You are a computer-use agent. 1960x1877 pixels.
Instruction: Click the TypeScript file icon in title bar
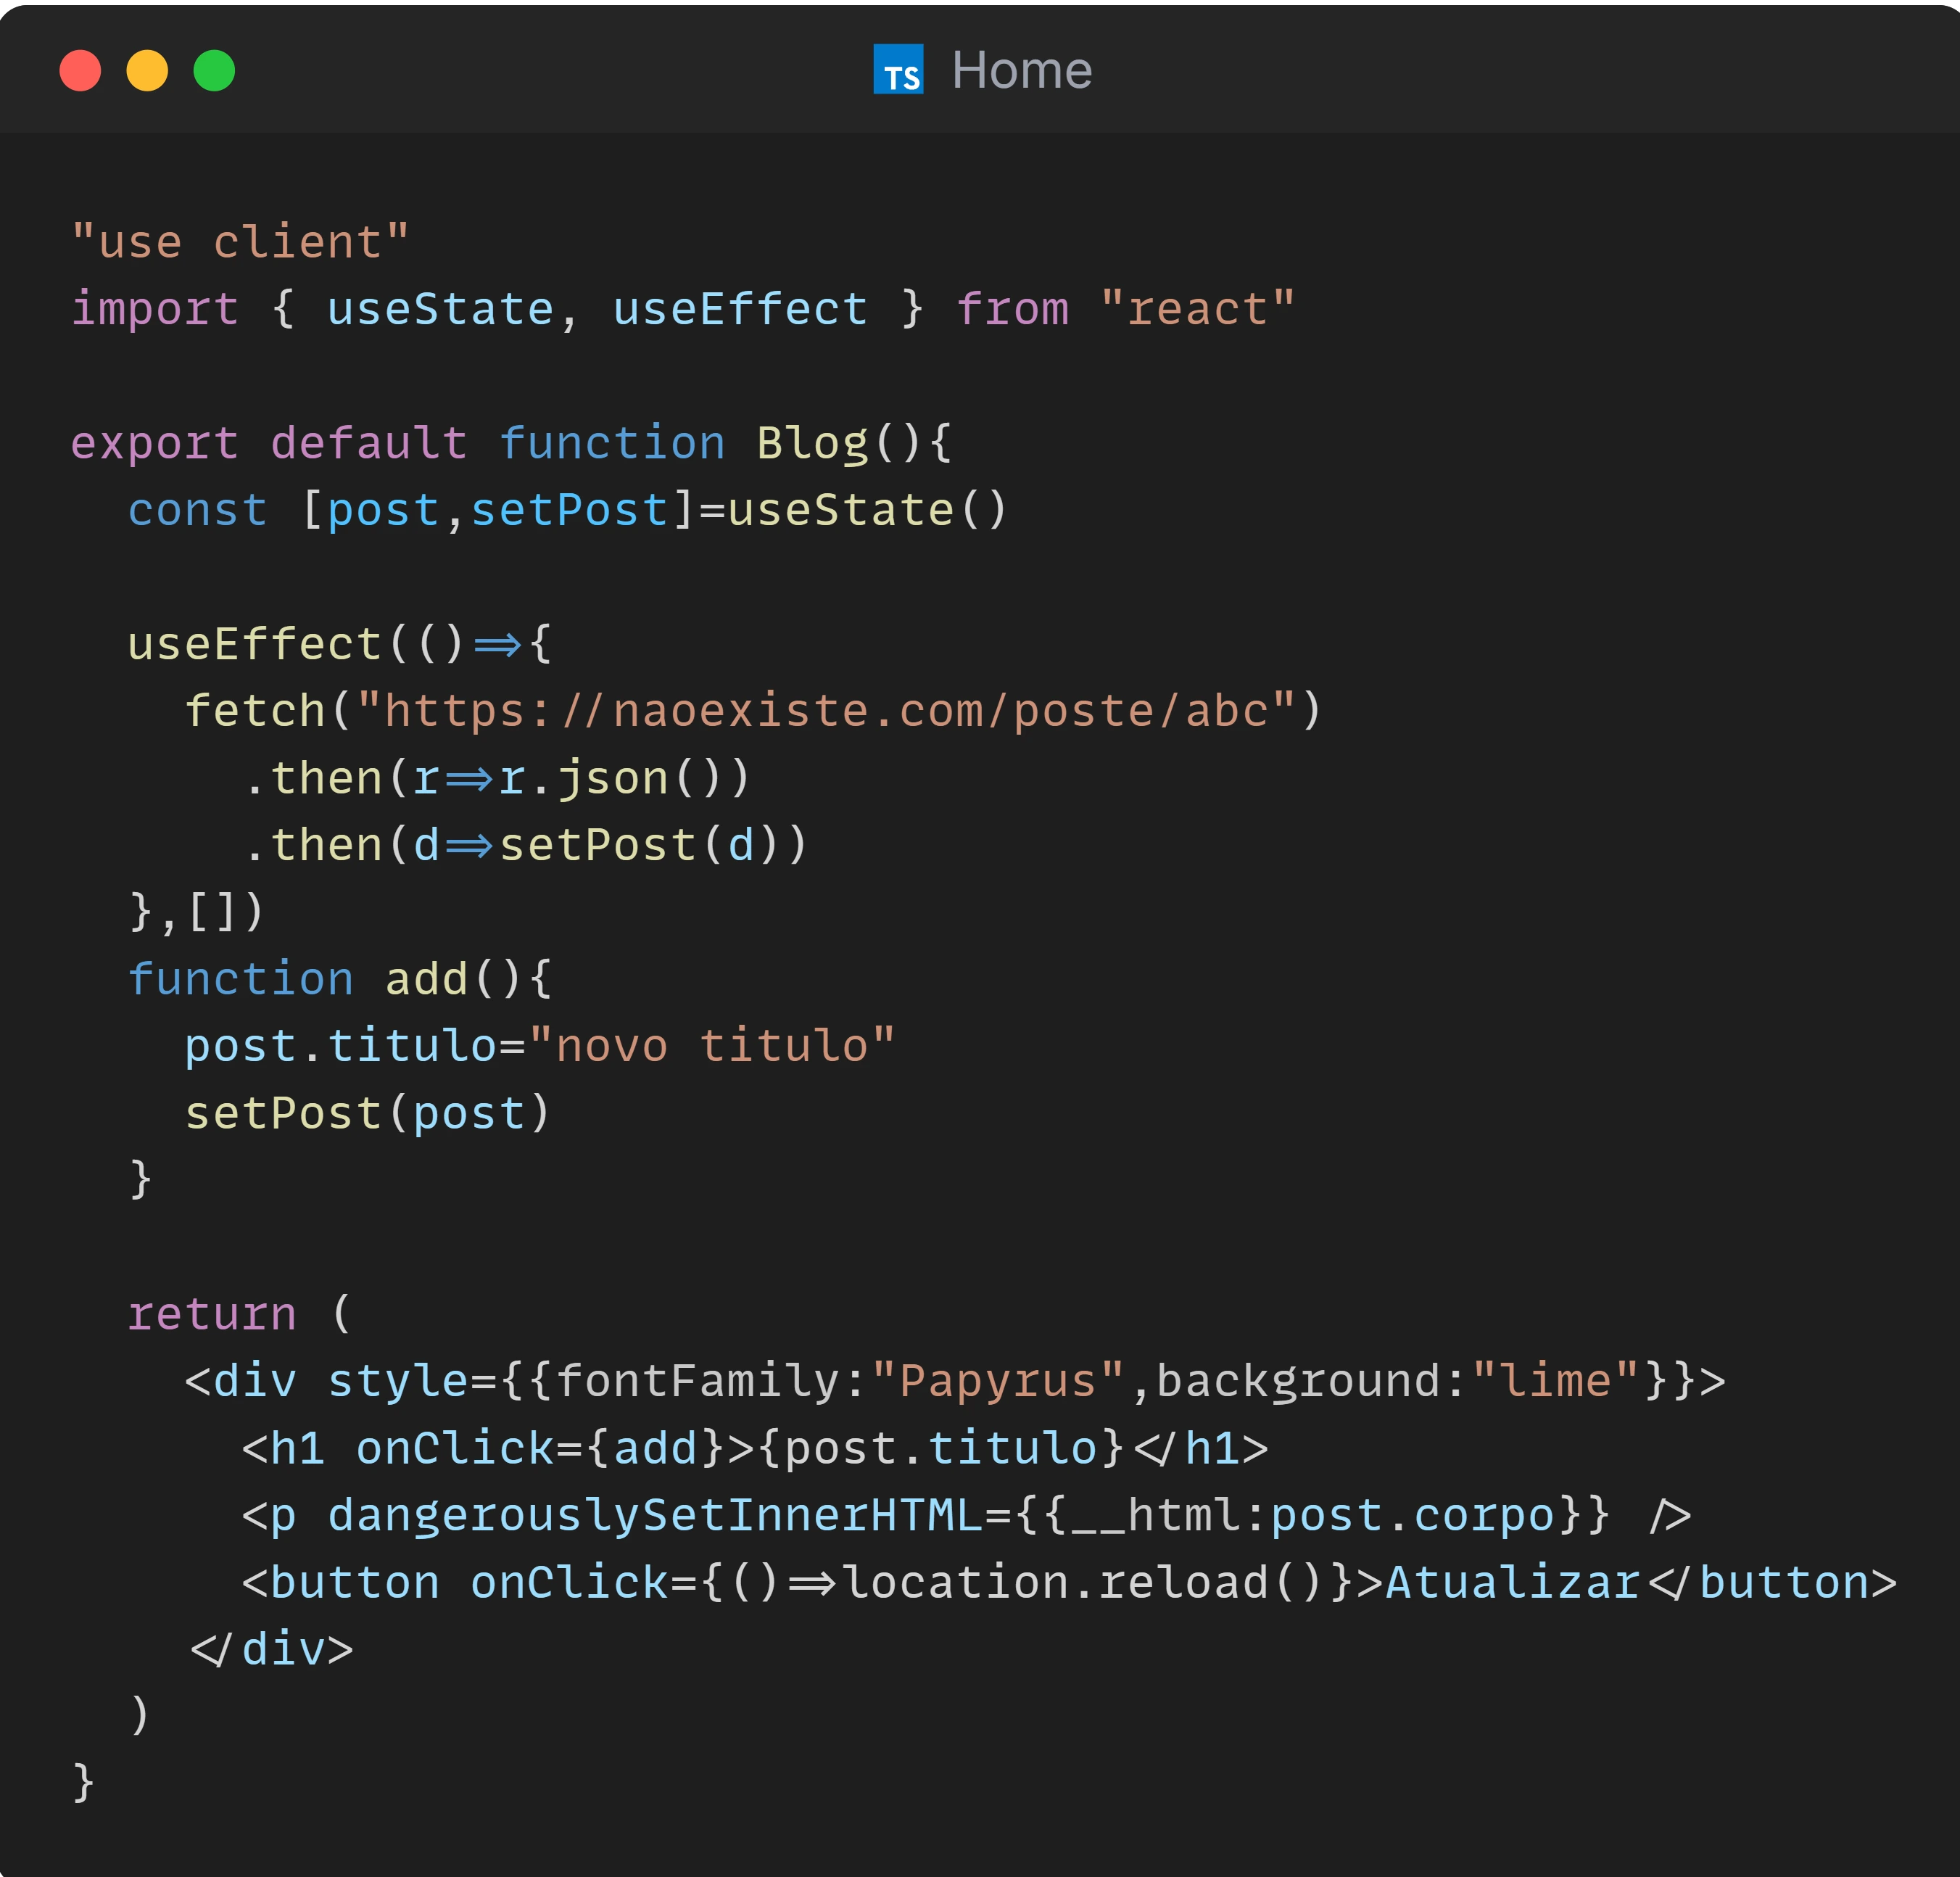(x=897, y=70)
